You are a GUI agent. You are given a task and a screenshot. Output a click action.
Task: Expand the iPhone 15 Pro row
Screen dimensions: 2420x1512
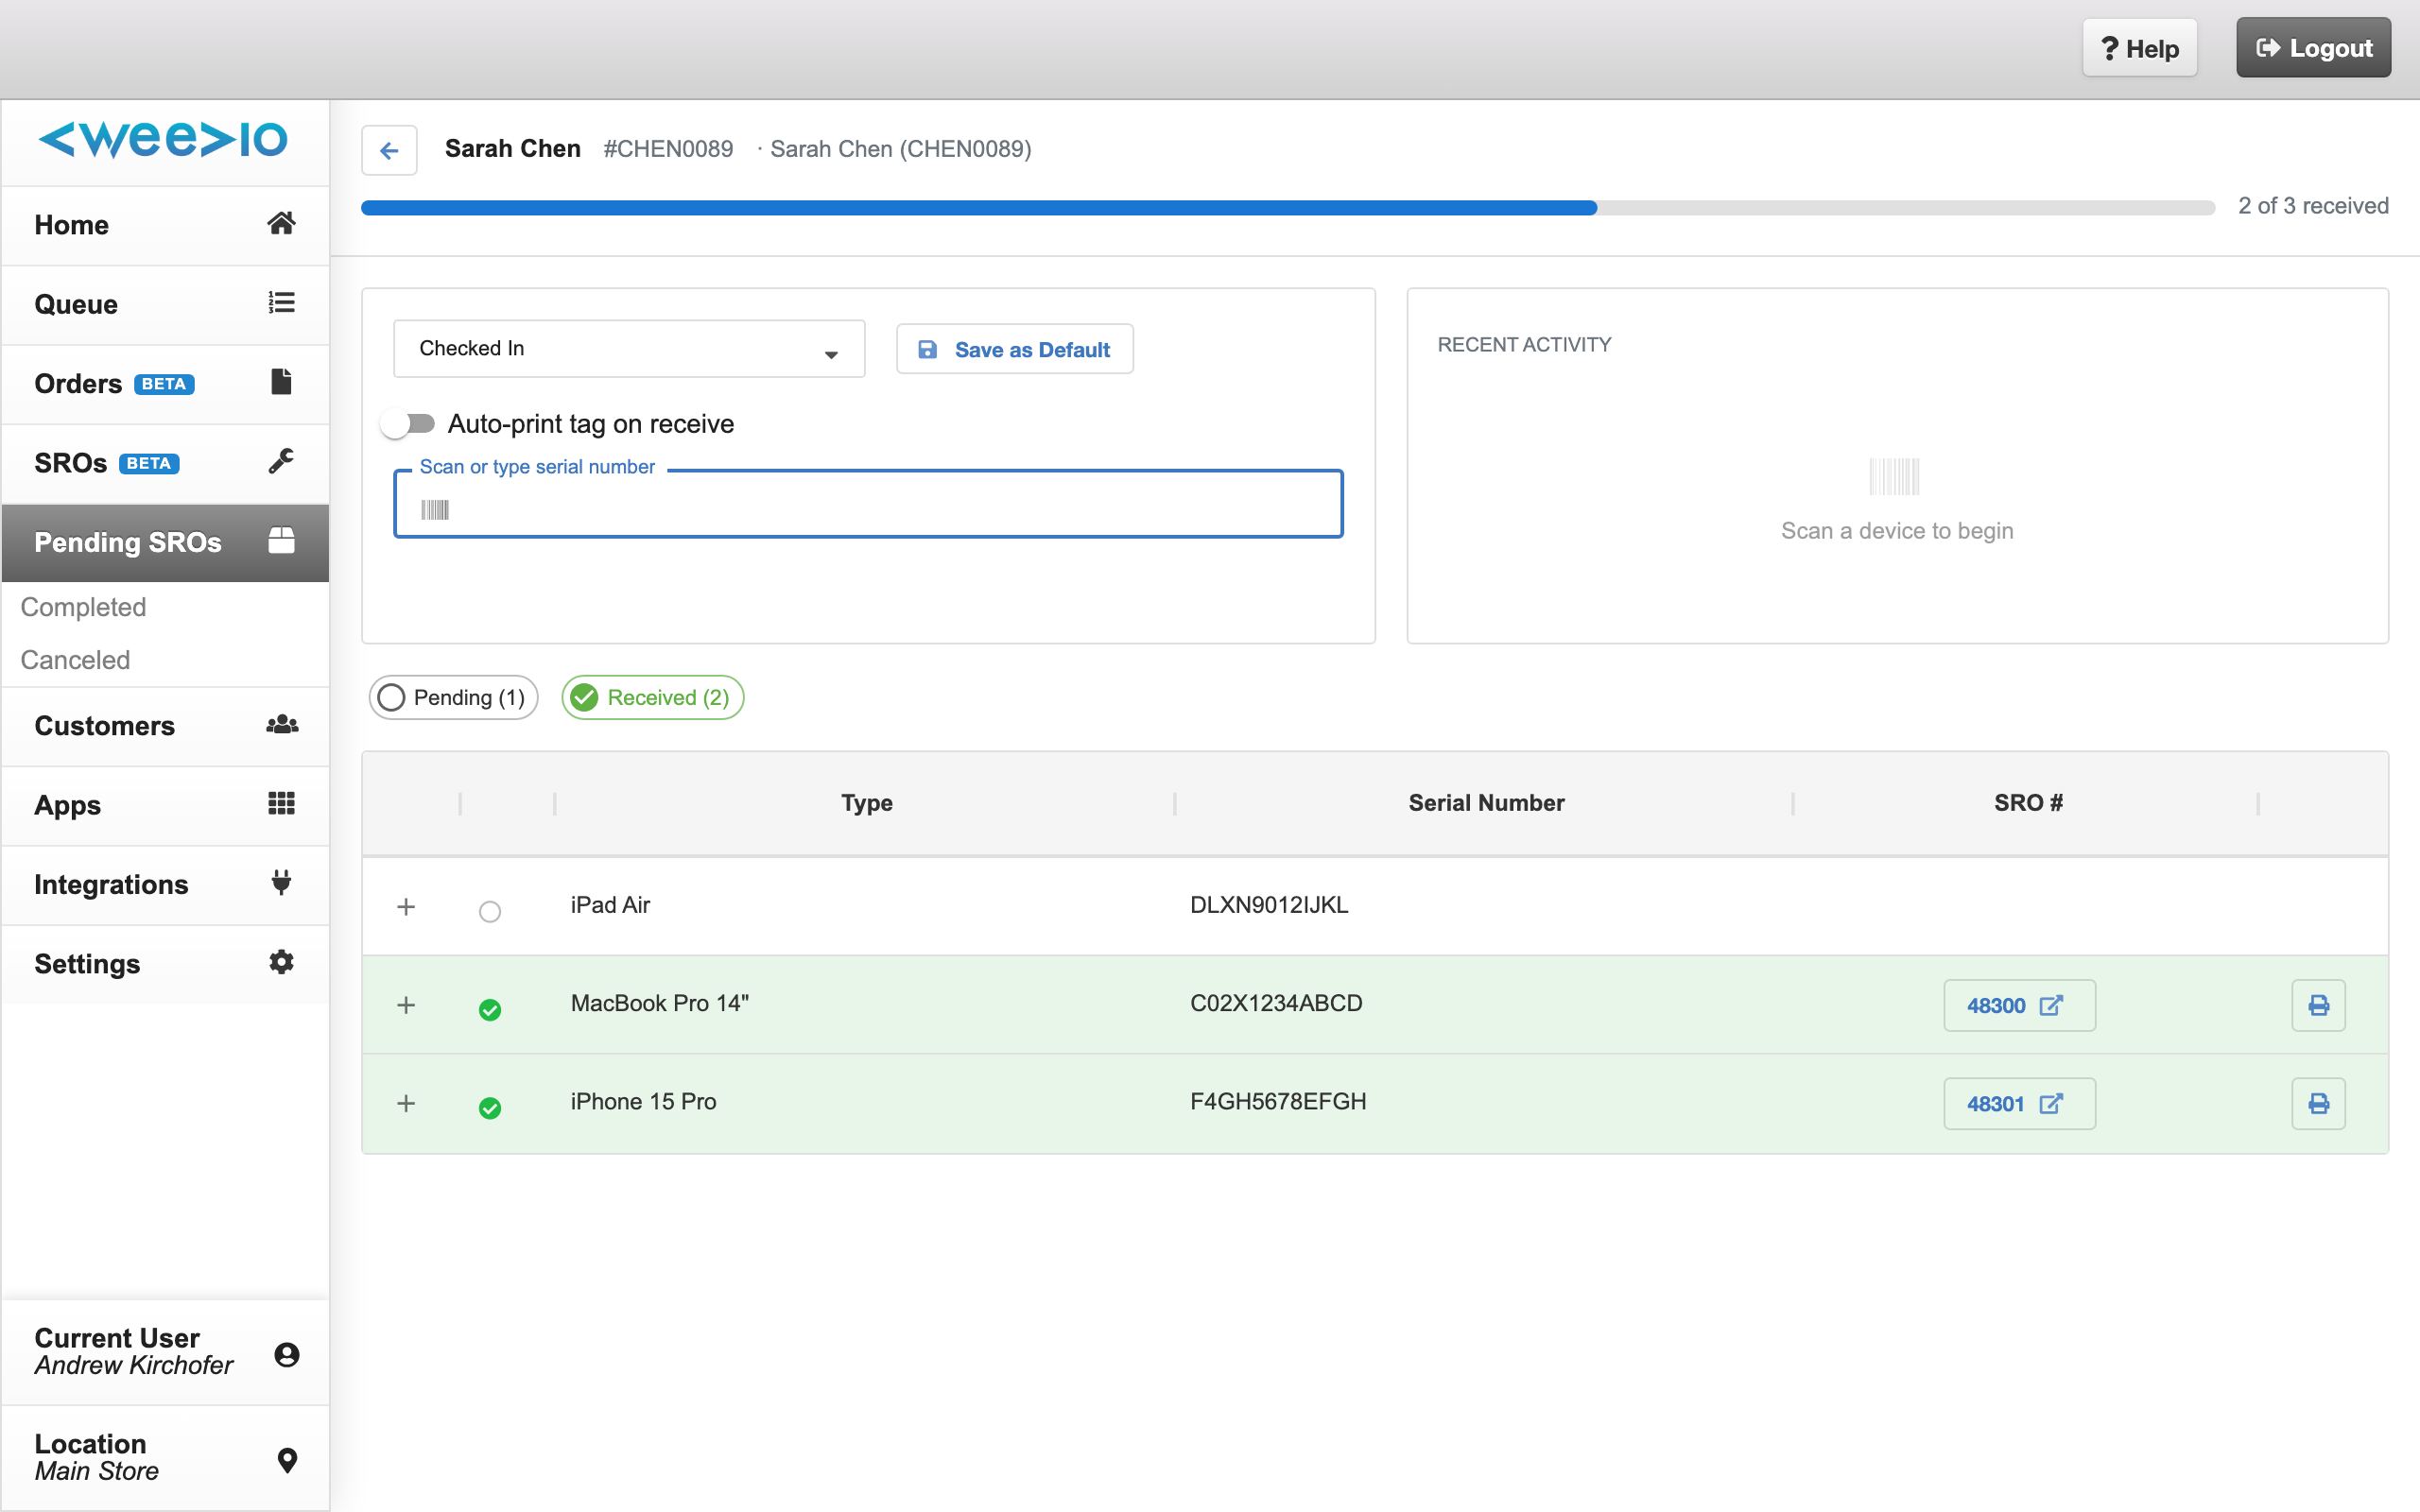[x=406, y=1103]
